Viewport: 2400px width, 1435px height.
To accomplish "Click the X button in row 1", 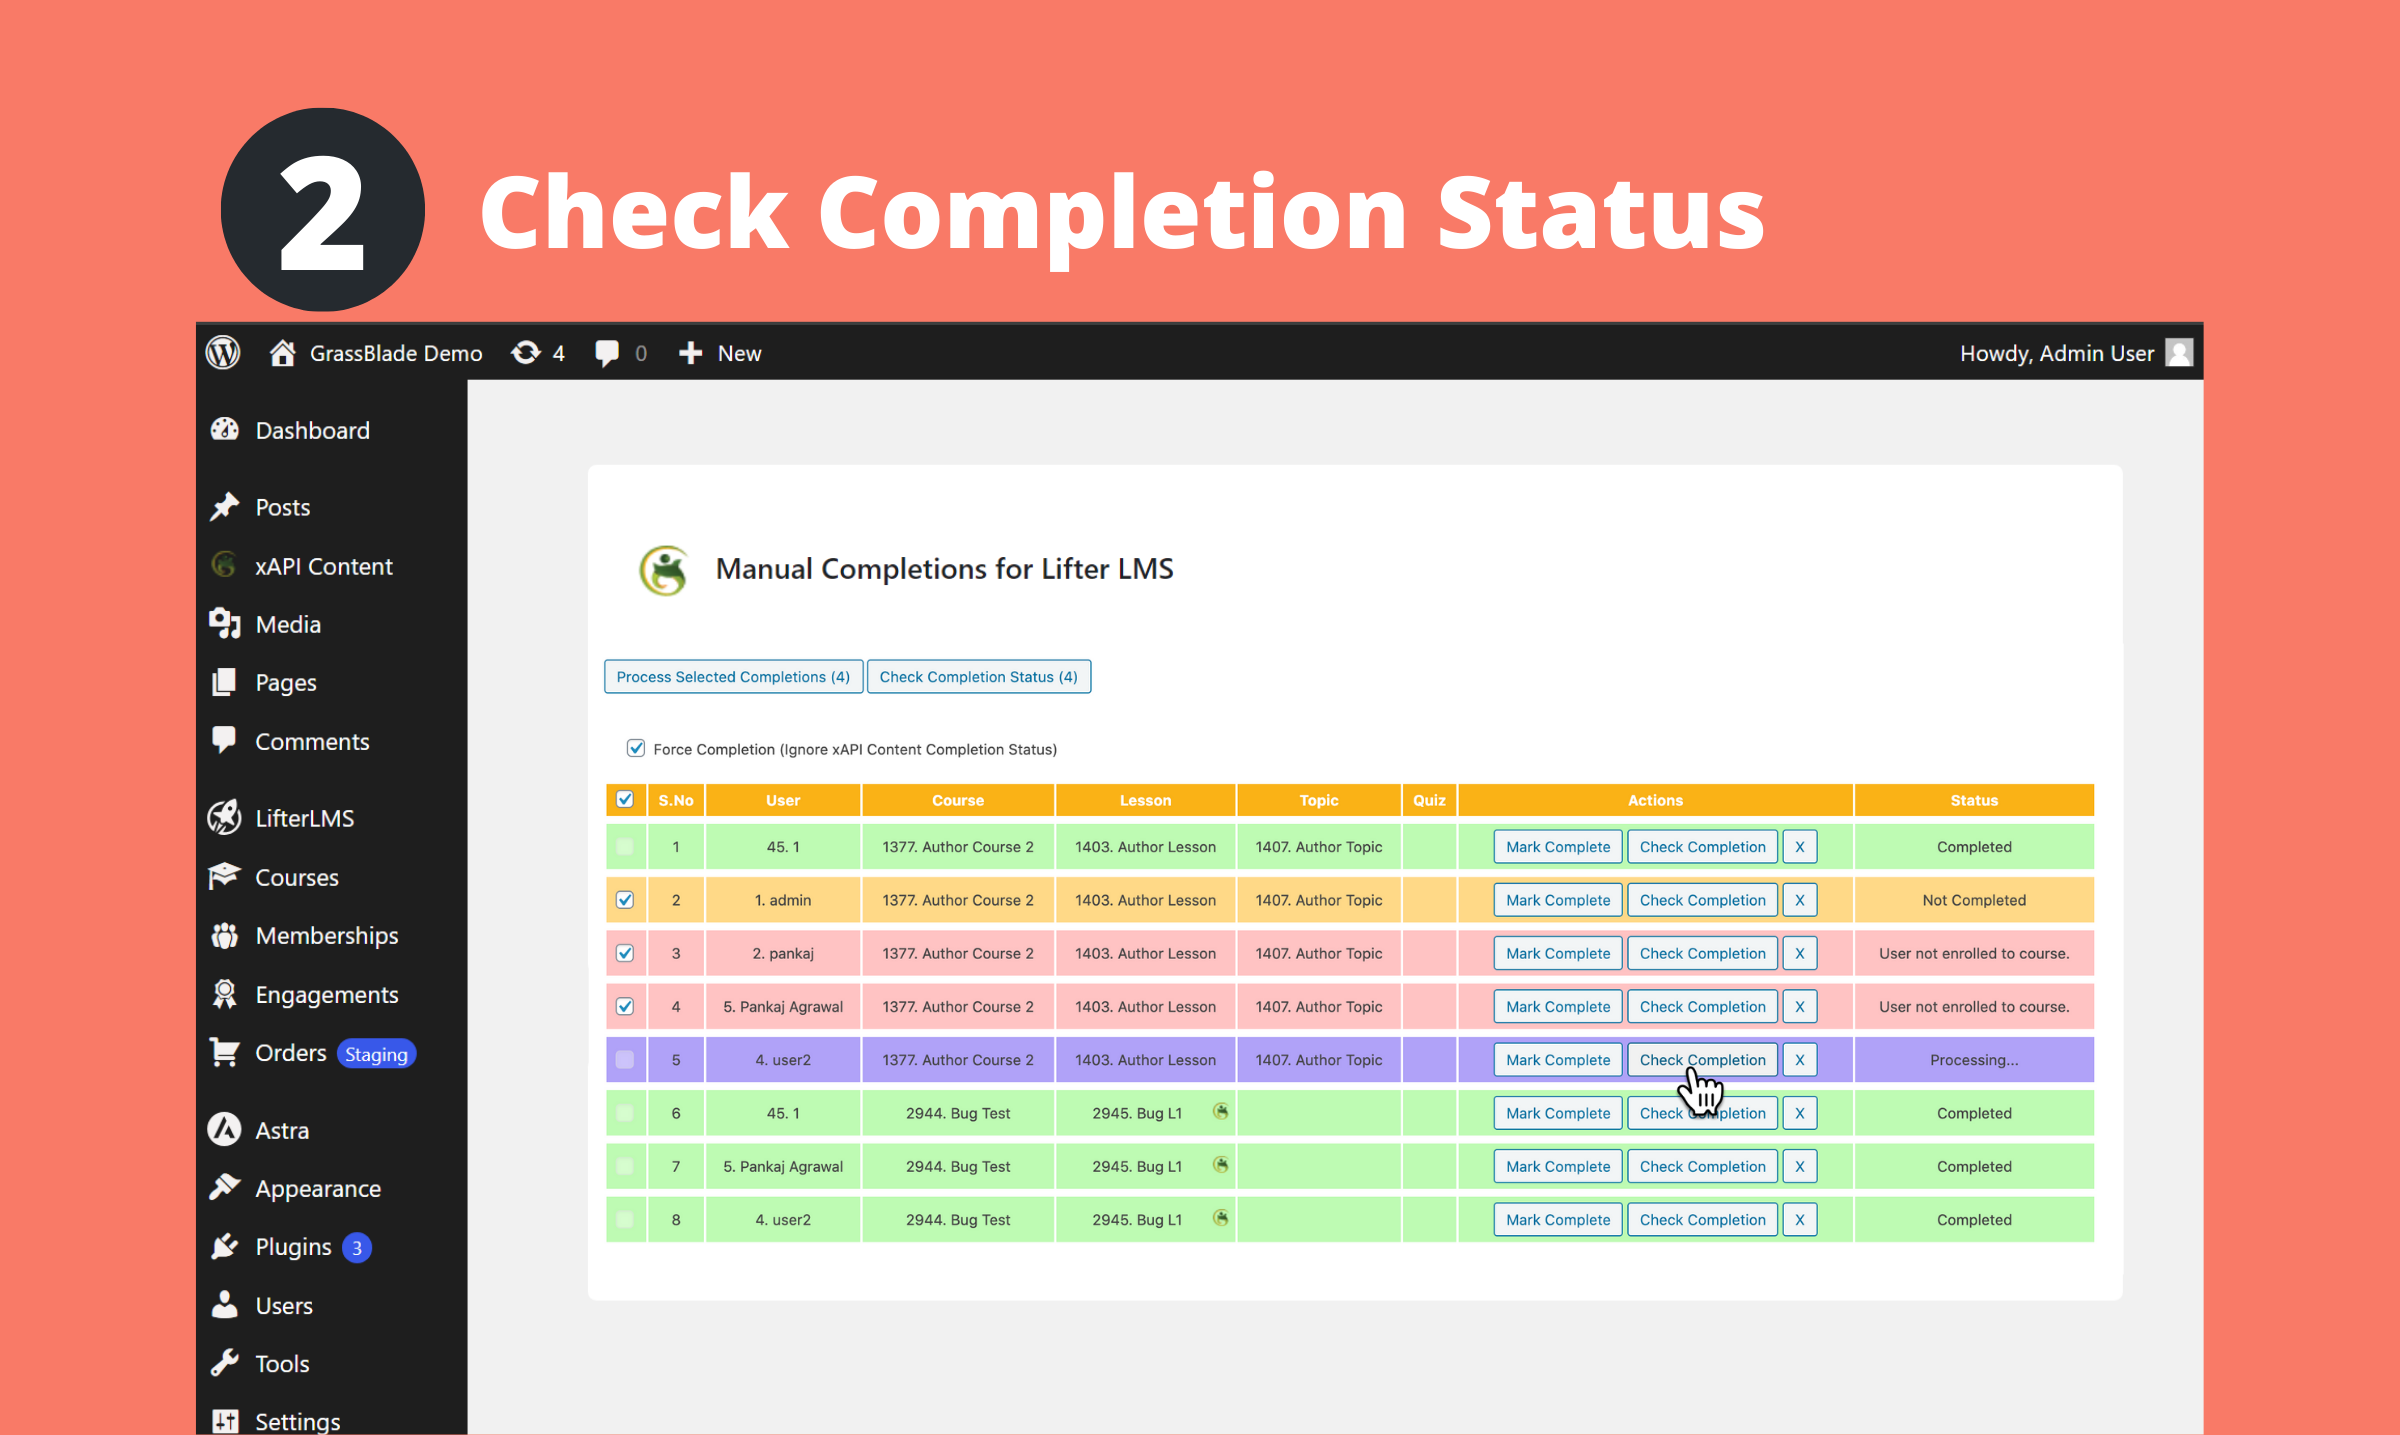I will point(1799,847).
